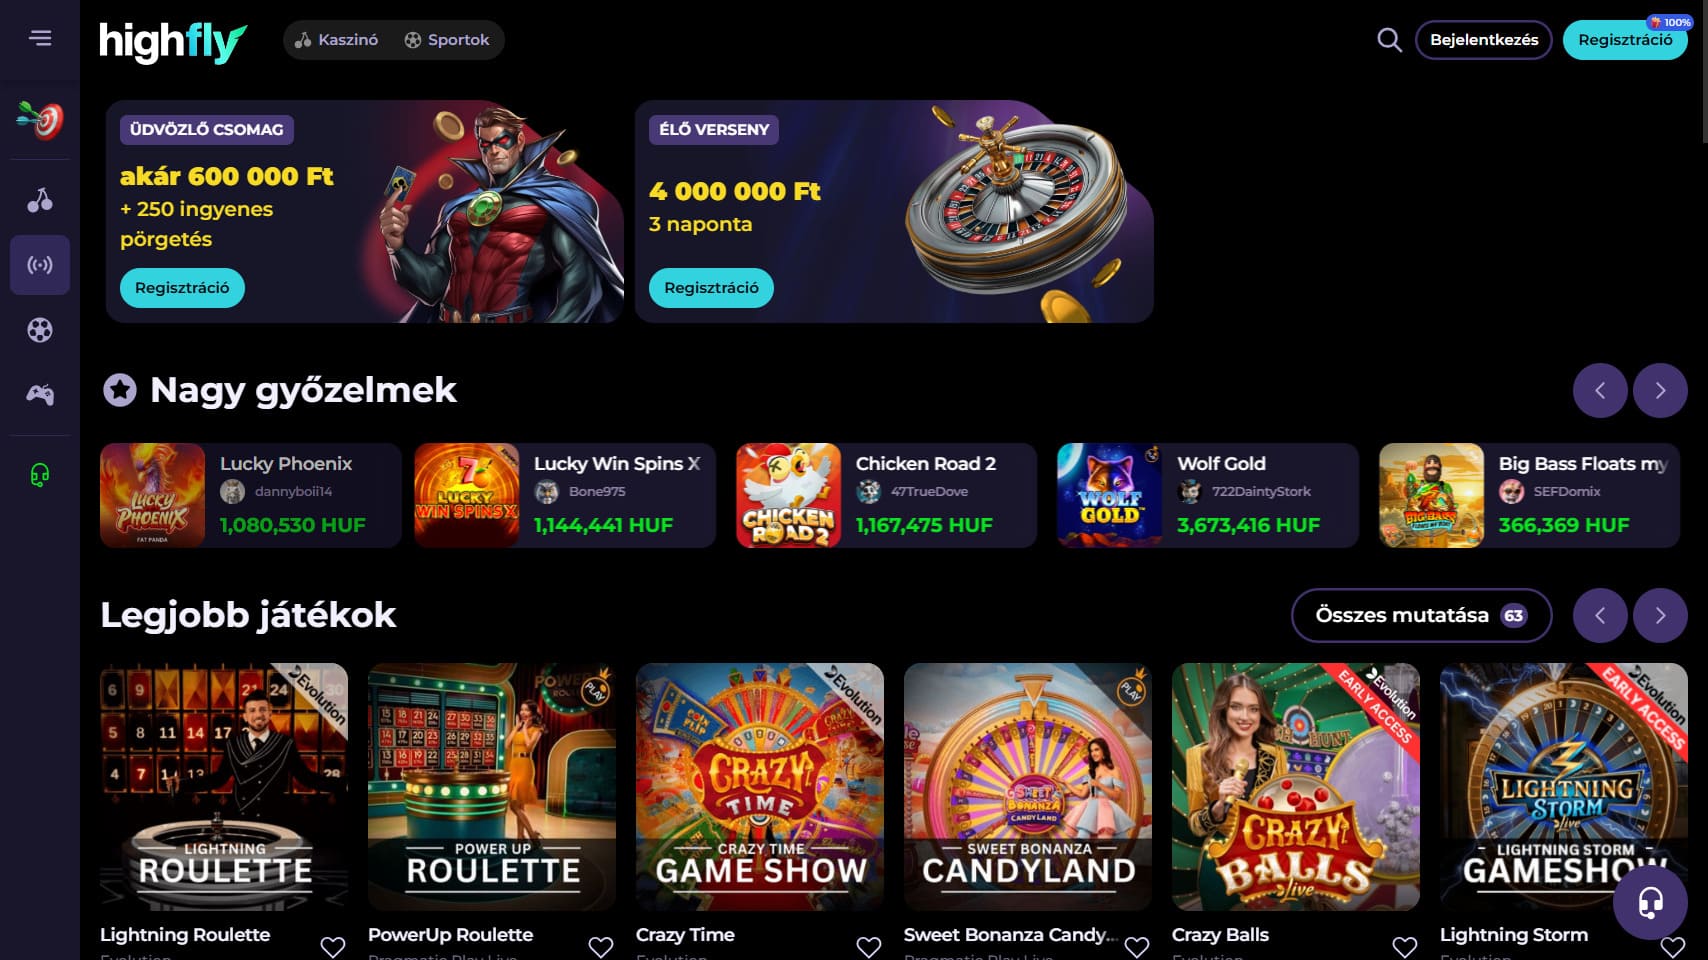Select the cherries slots icon in sidebar
Image resolution: width=1708 pixels, height=960 pixels.
pyautogui.click(x=40, y=200)
